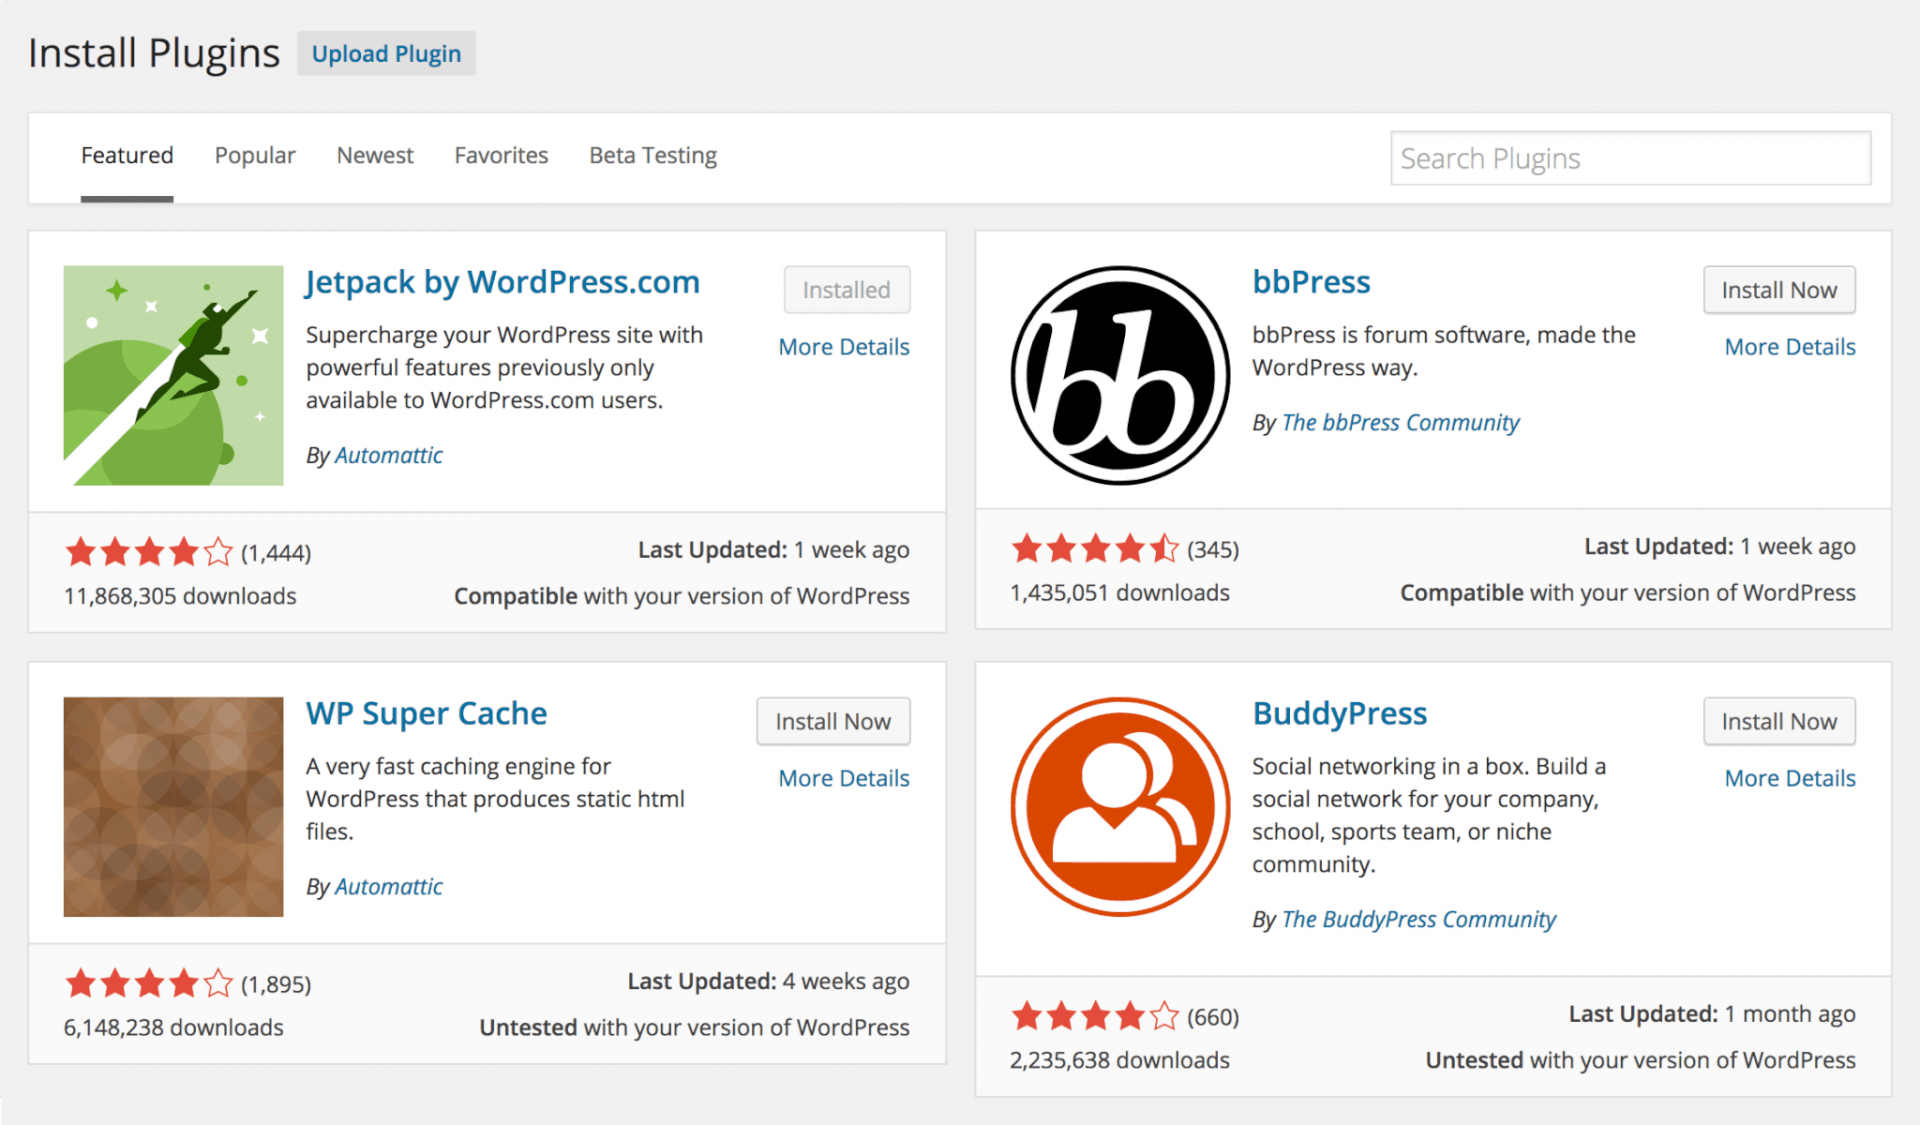Click the 6,148,238 downloads text
The image size is (1920, 1125).
[173, 1028]
